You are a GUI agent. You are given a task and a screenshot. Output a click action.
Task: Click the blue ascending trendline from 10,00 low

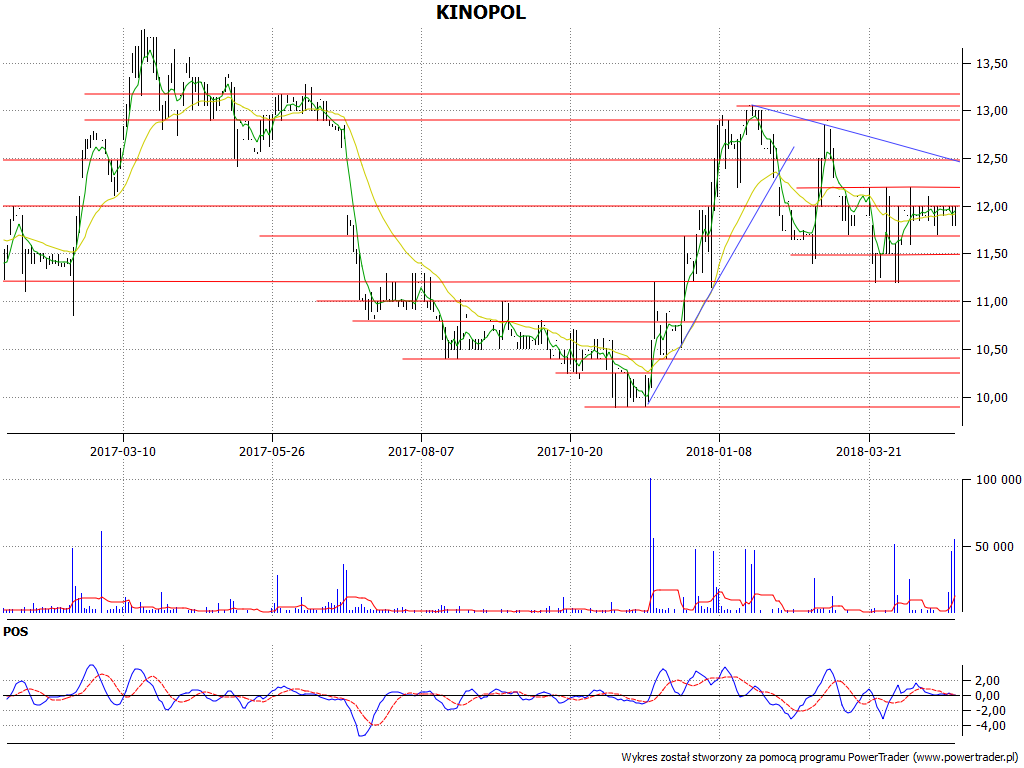coord(720,275)
